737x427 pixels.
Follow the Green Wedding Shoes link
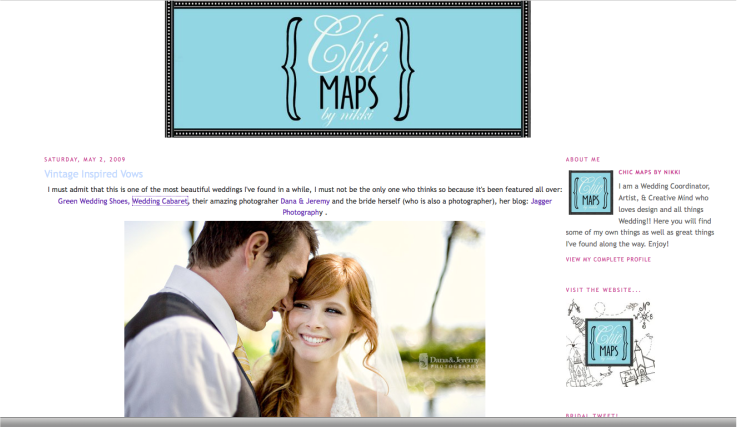(x=93, y=201)
